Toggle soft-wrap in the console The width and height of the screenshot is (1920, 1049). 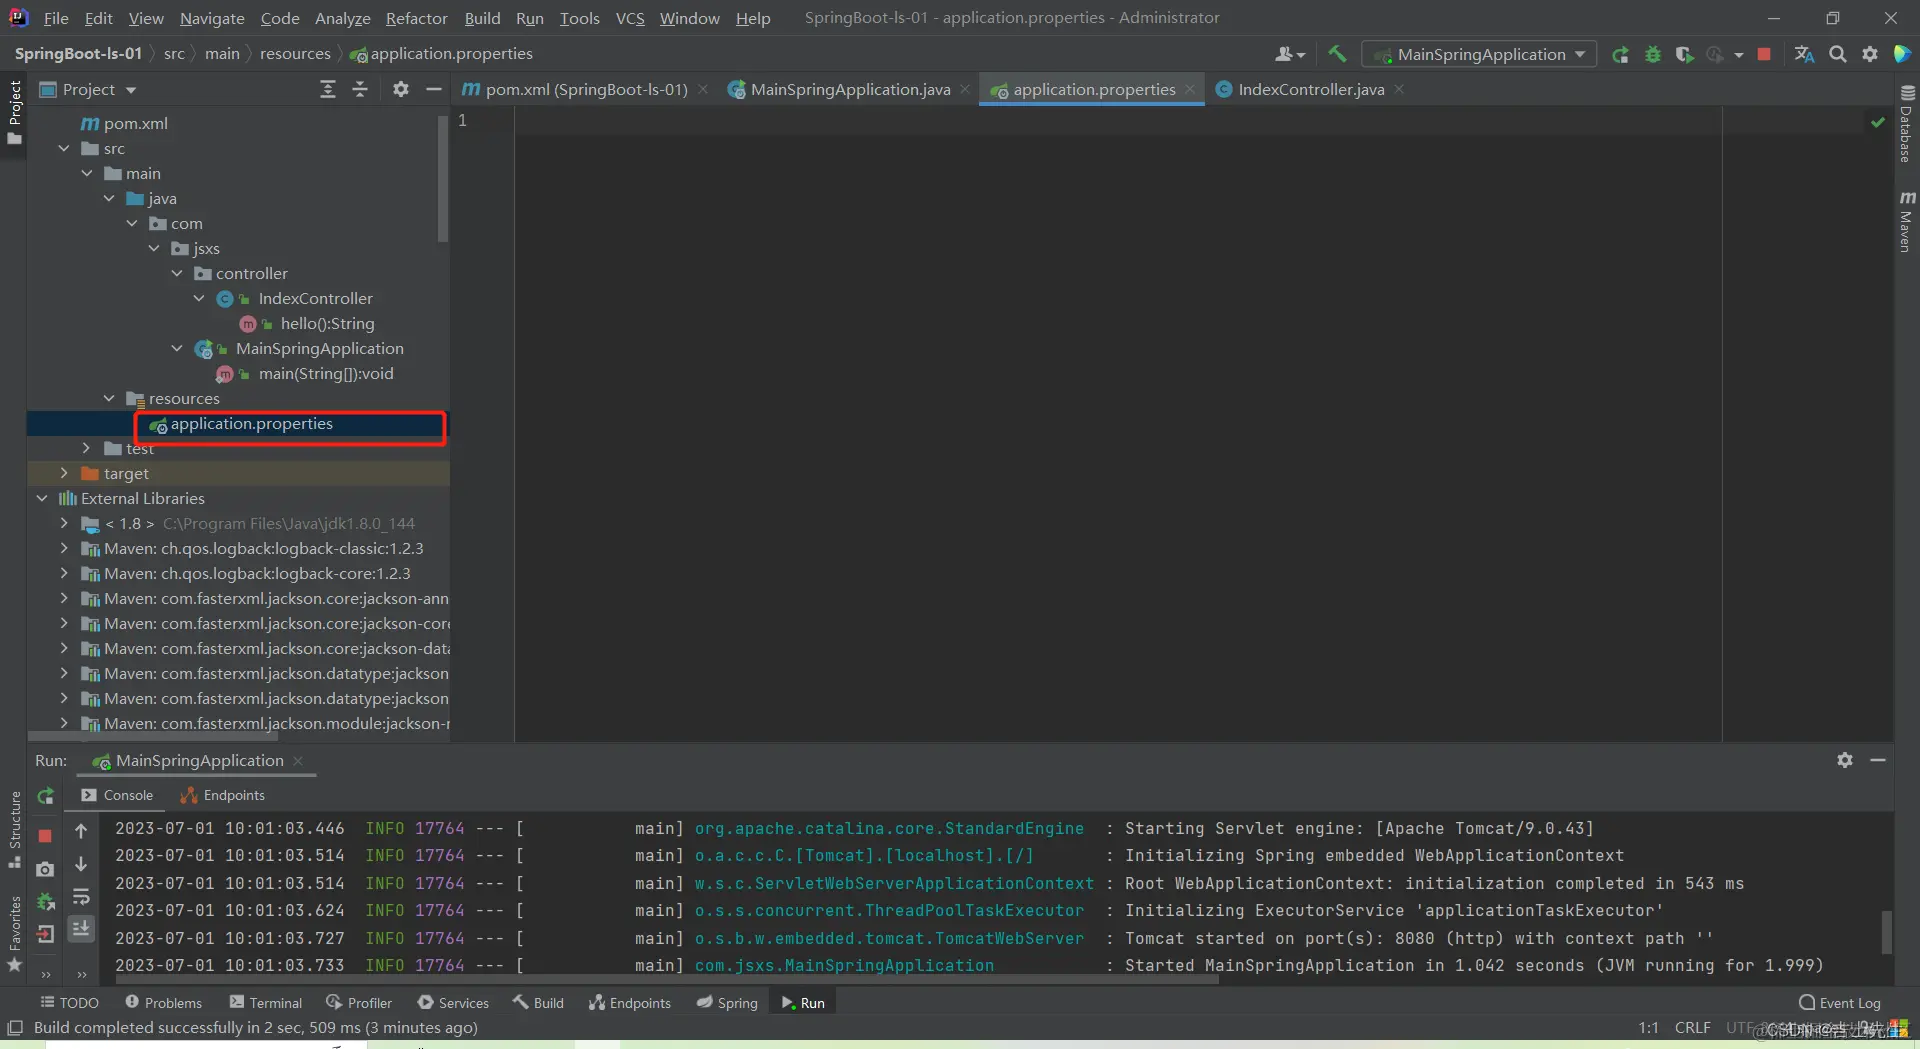(82, 897)
